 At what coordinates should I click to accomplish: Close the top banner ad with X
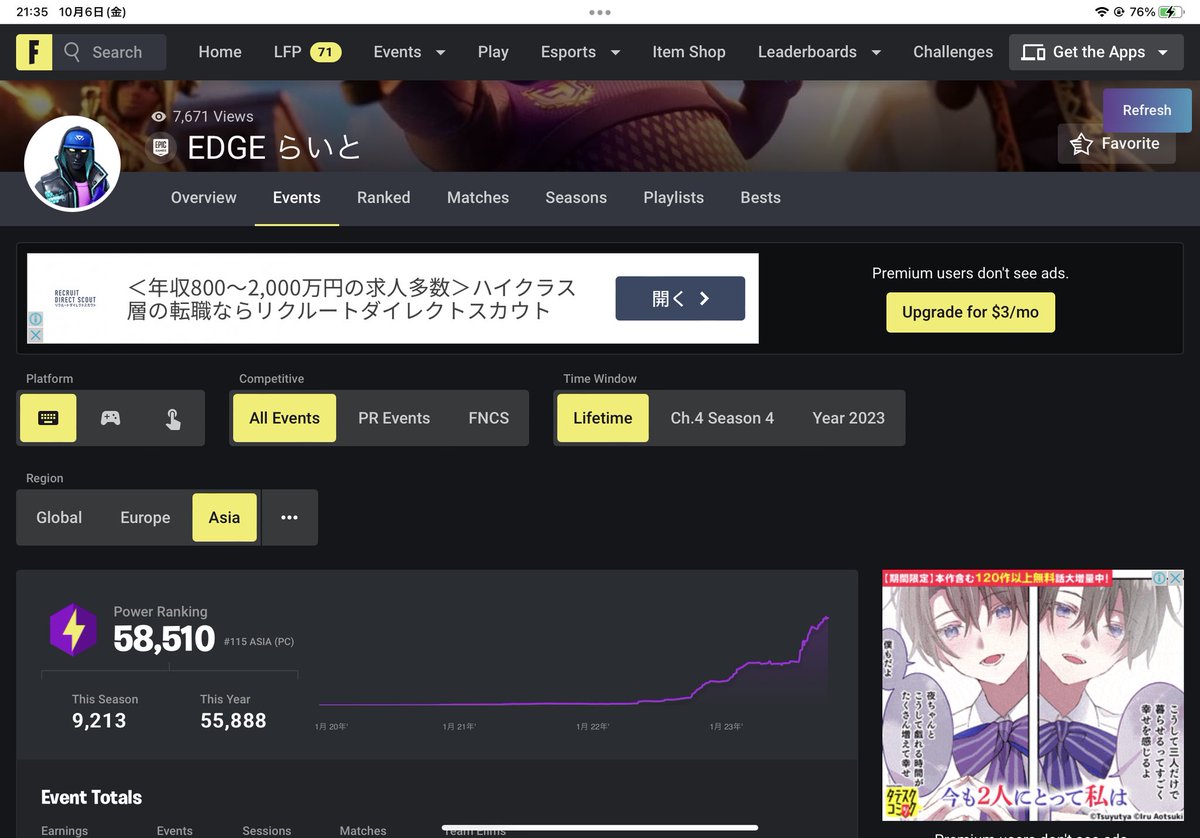[x=35, y=335]
